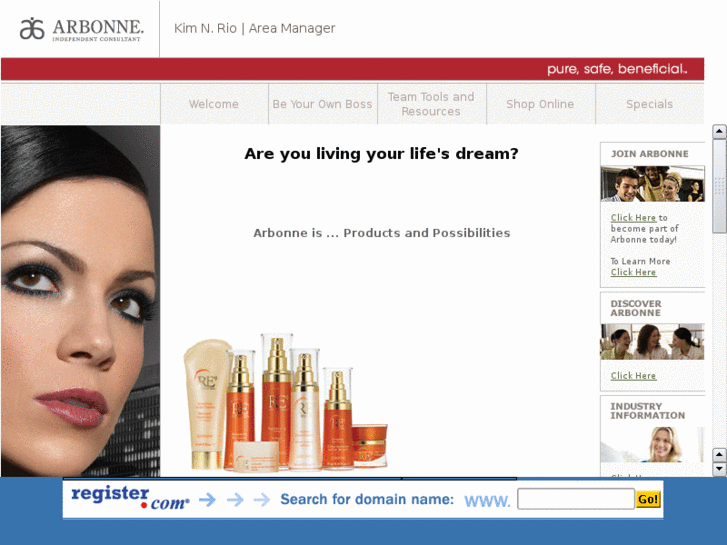The image size is (727, 545).
Task: Click the register.com logo in banner
Action: coord(130,498)
